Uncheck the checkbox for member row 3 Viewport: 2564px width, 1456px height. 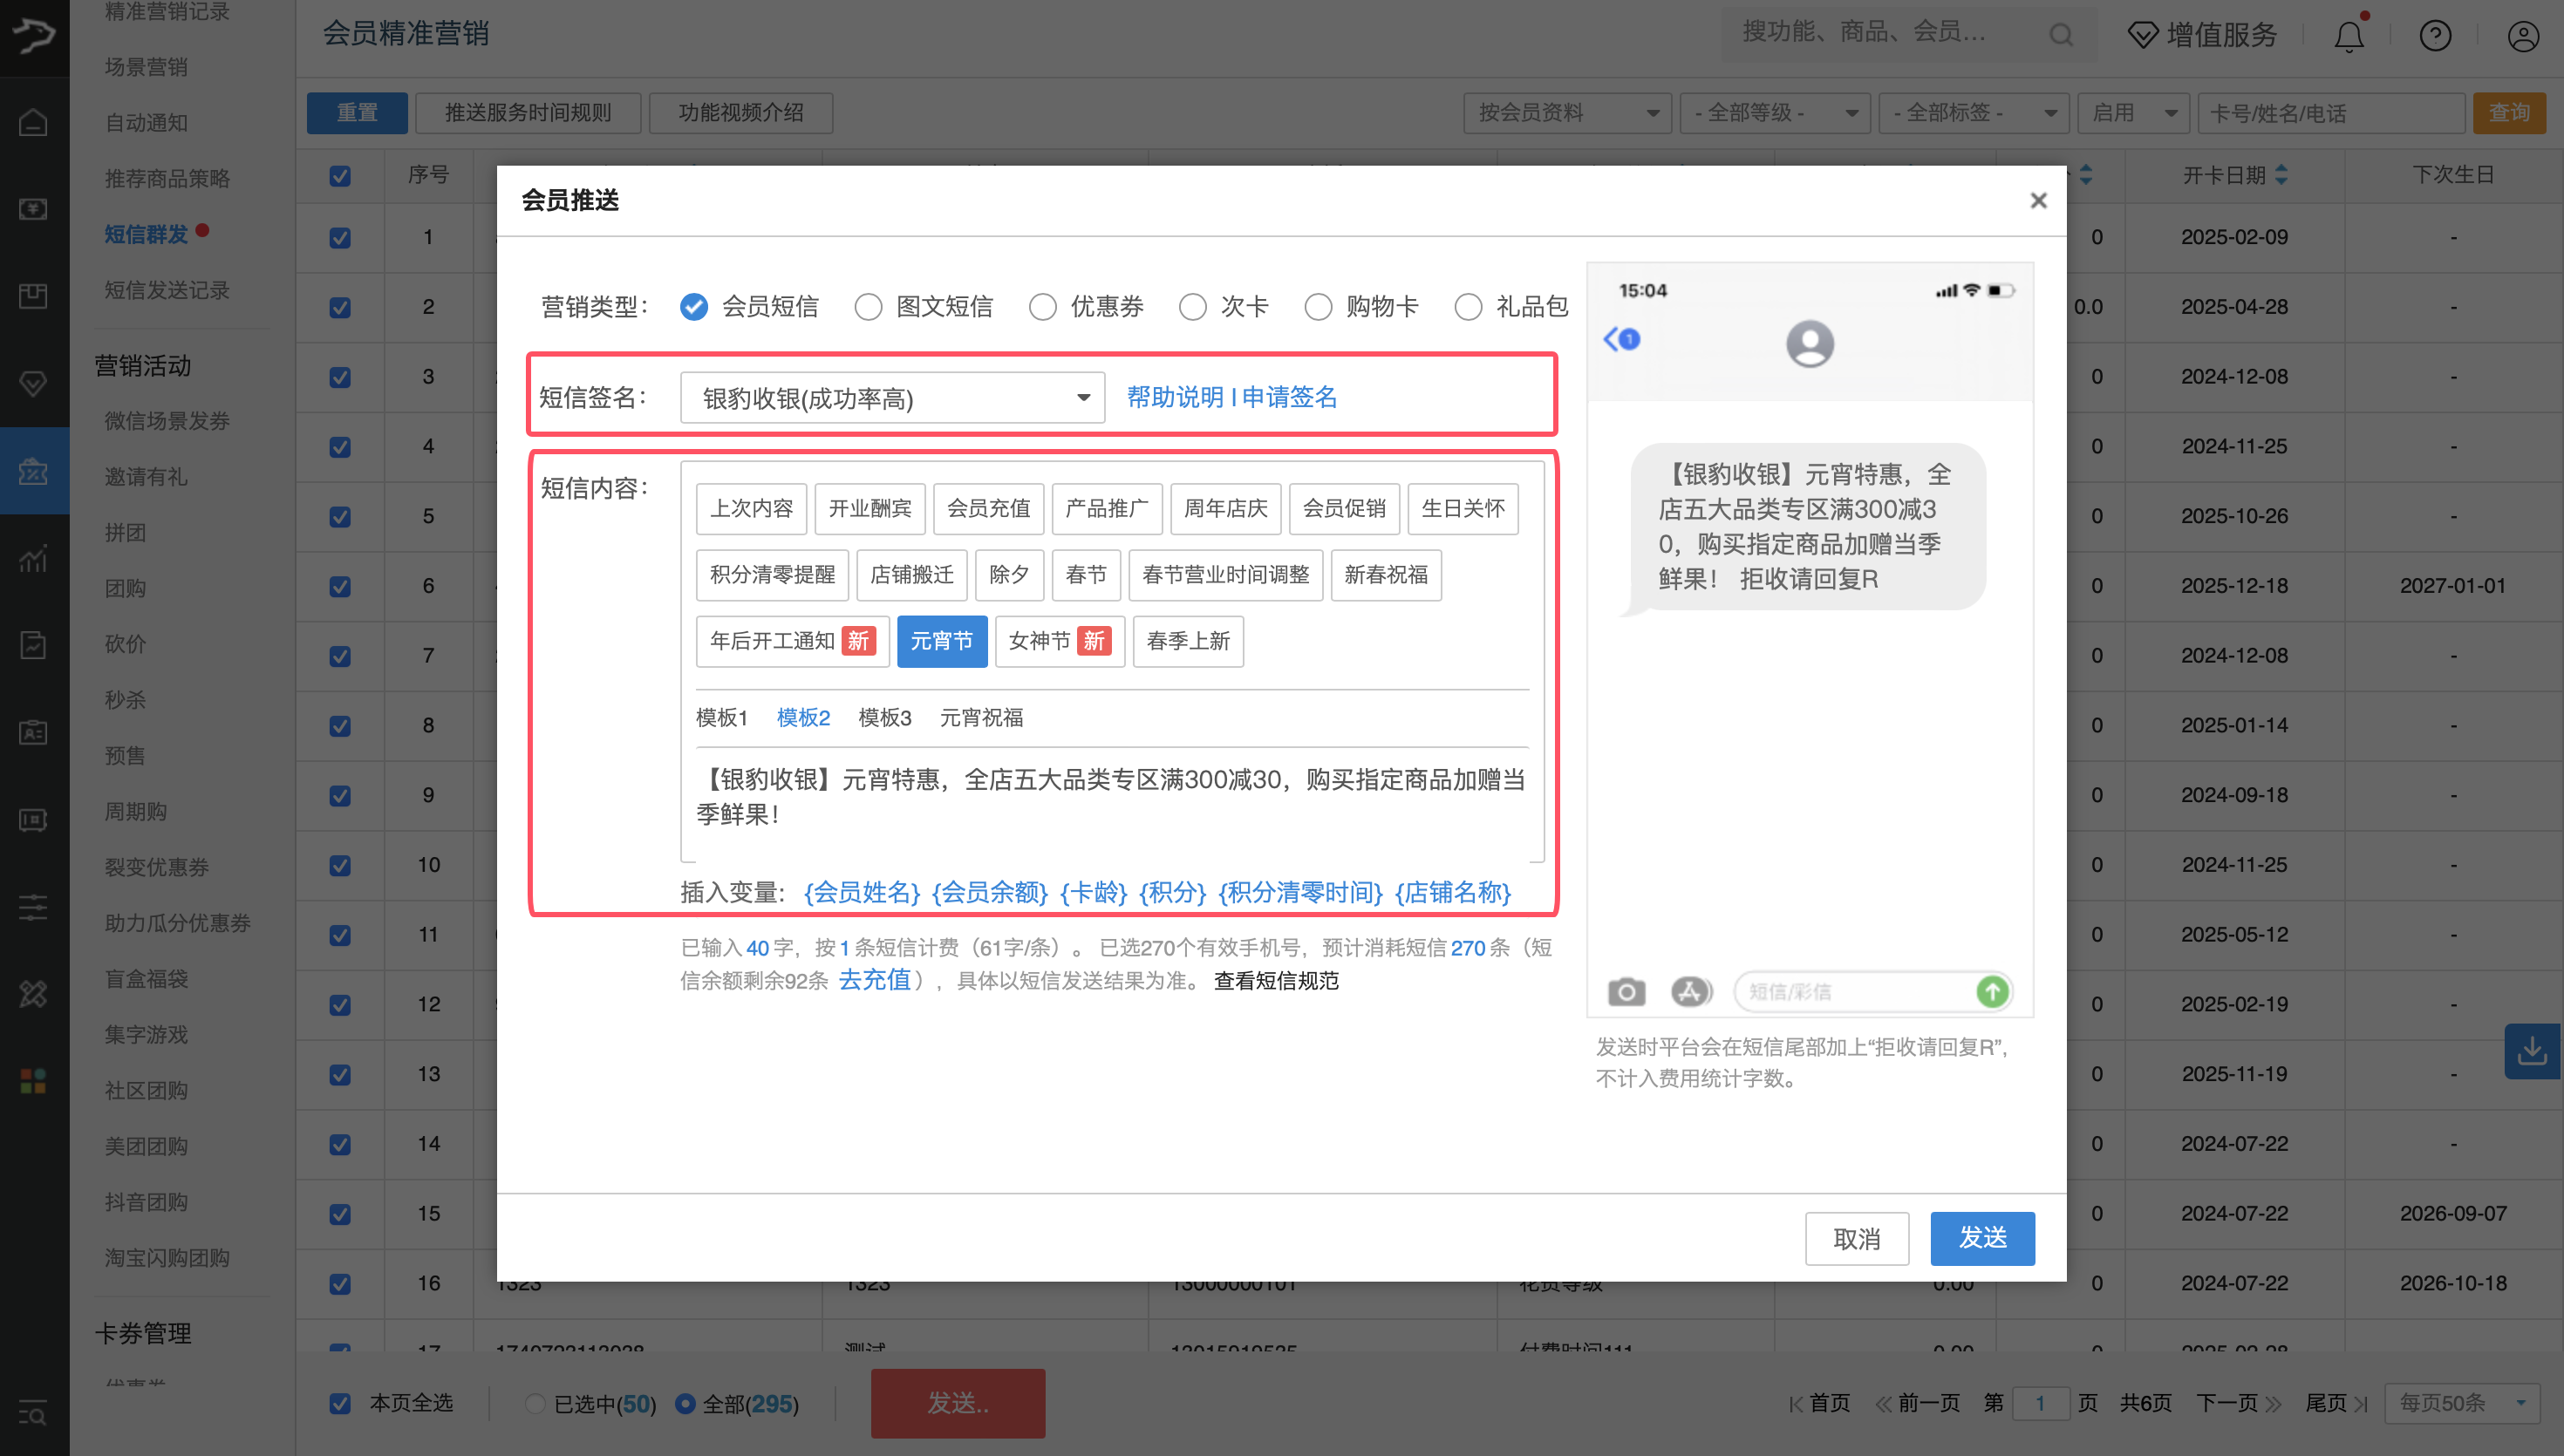[x=340, y=377]
